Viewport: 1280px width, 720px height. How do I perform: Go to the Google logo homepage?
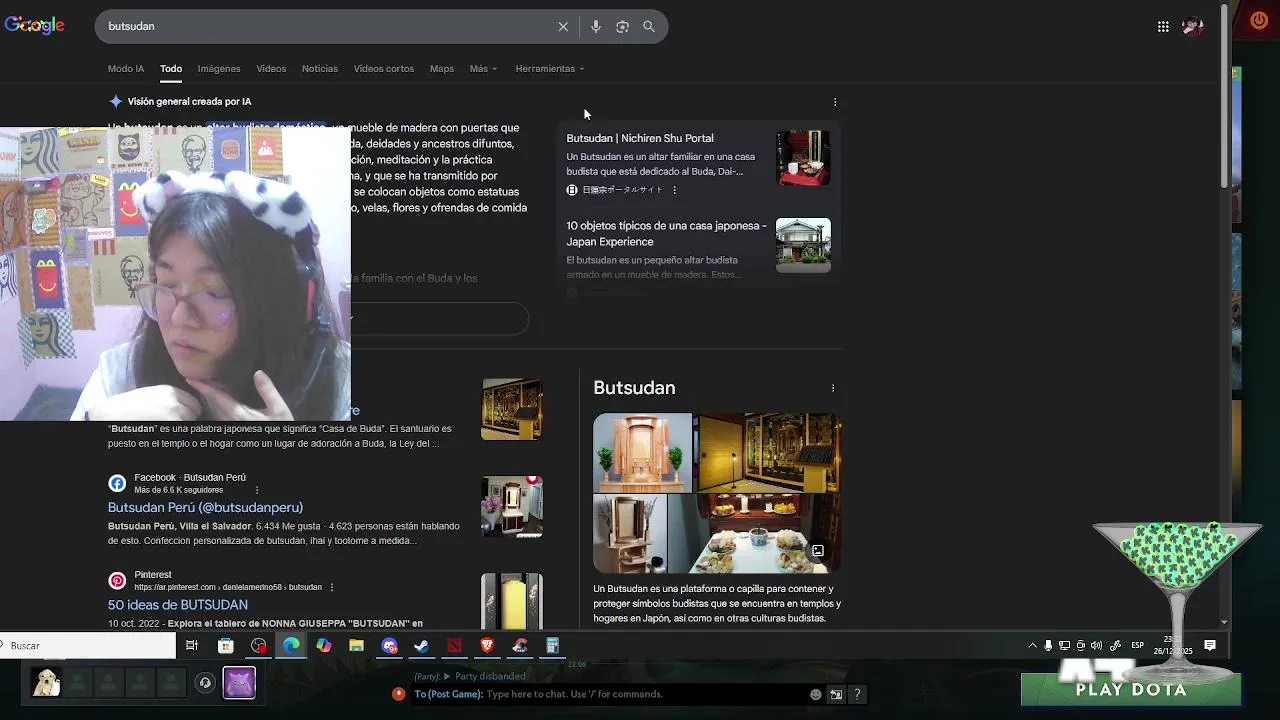pos(34,26)
